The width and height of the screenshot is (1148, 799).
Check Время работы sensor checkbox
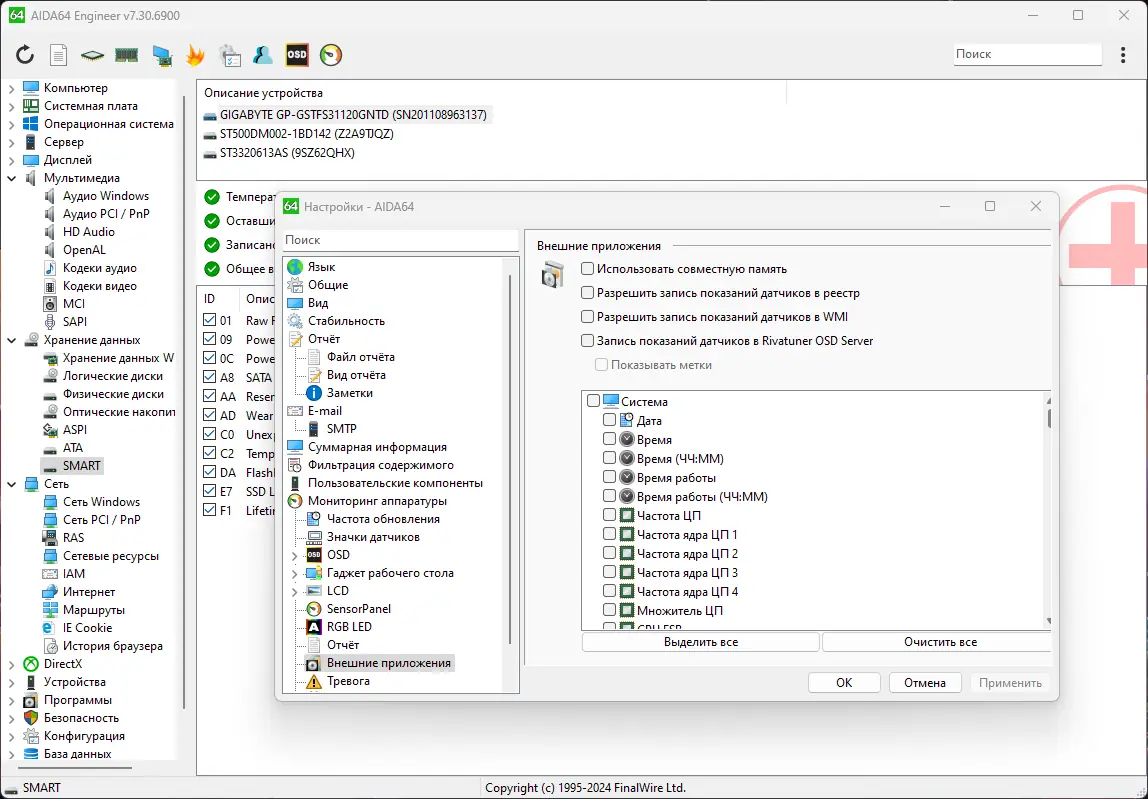(609, 477)
